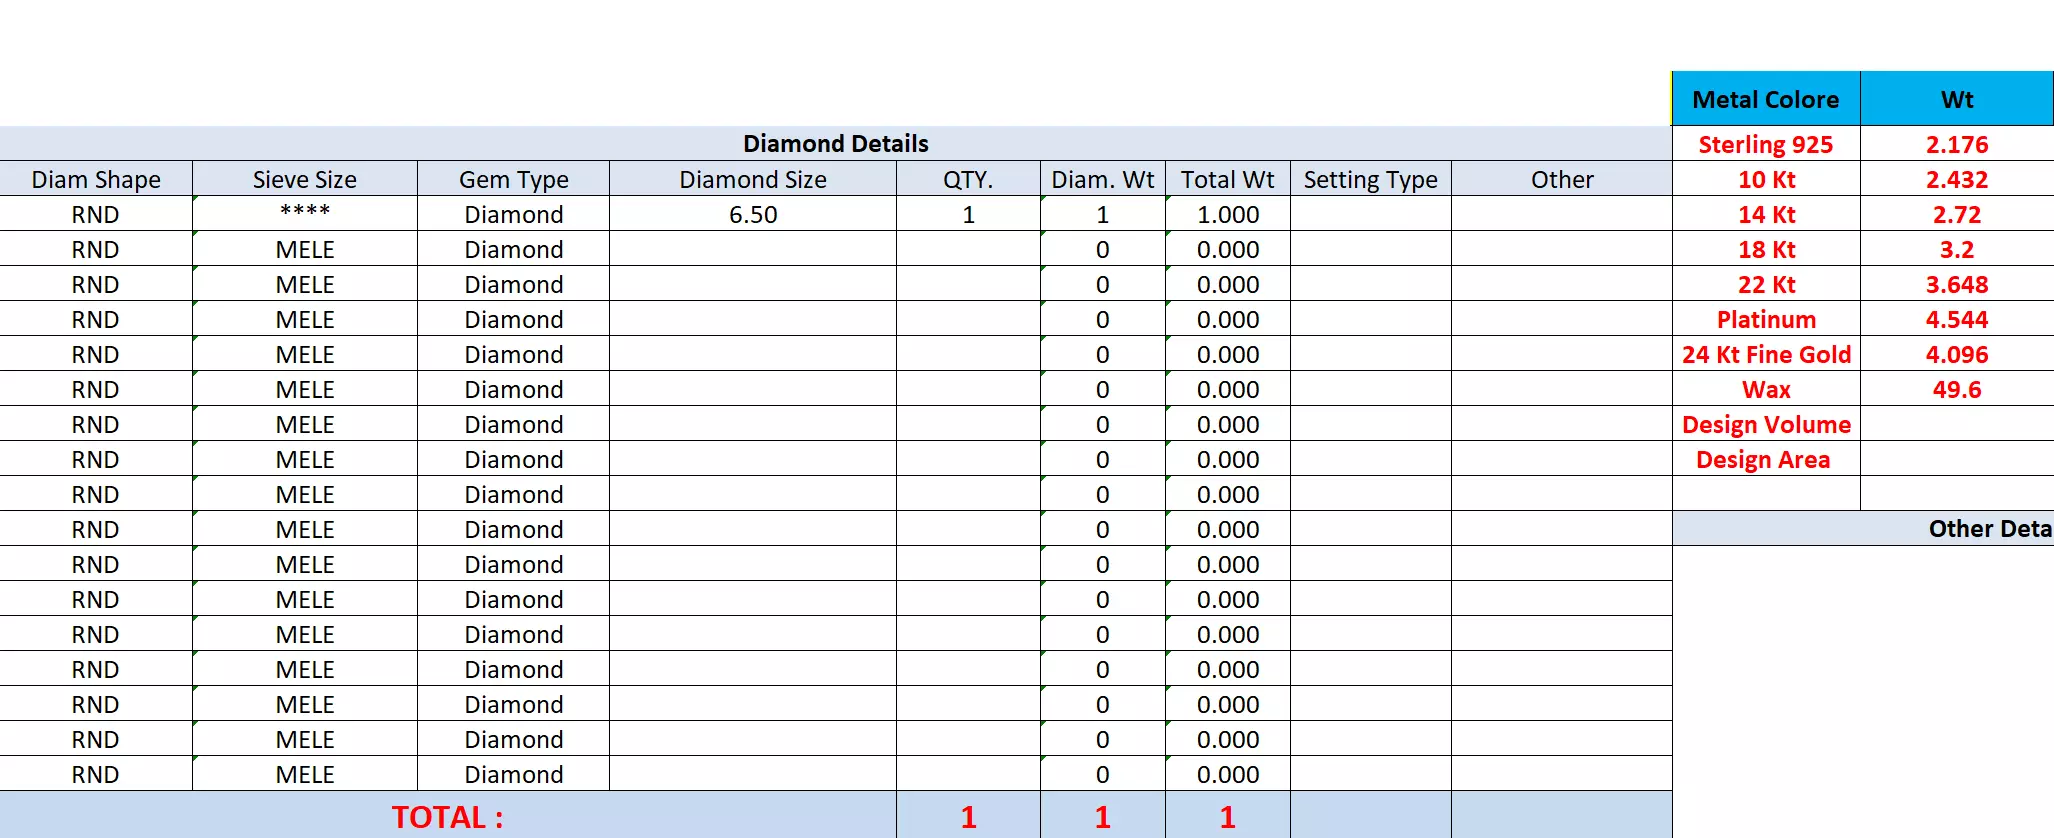This screenshot has width=2054, height=838.
Task: Click the empty Design Volume weight cell
Action: click(x=1957, y=424)
